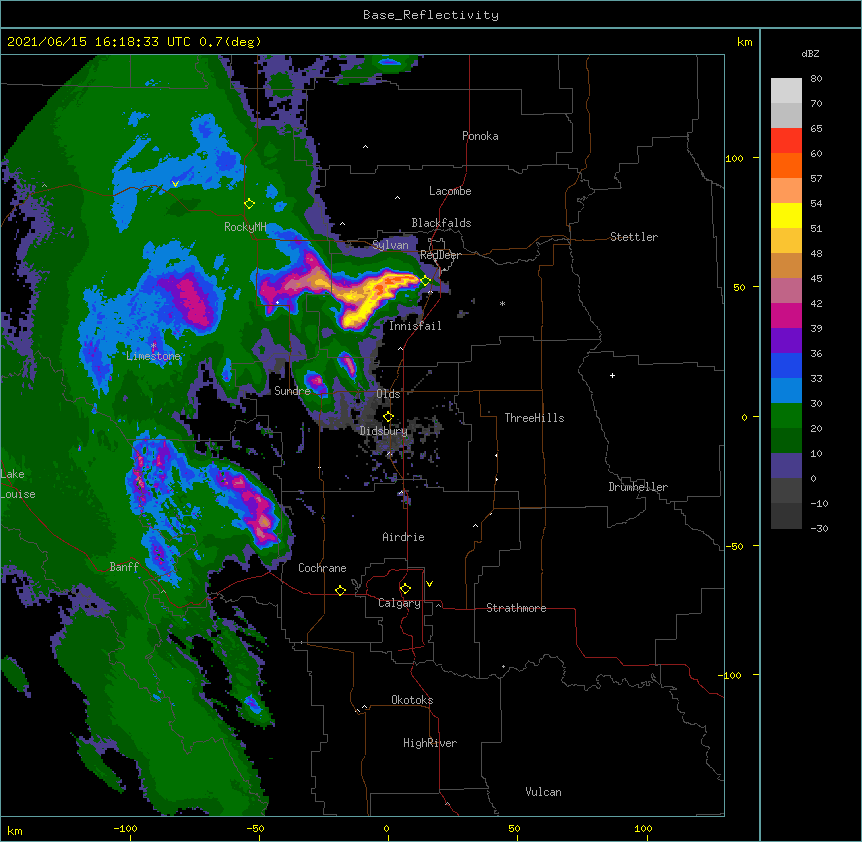Click the Sylvan label on the map
Viewport: 862px width, 842px height.
pyautogui.click(x=390, y=245)
